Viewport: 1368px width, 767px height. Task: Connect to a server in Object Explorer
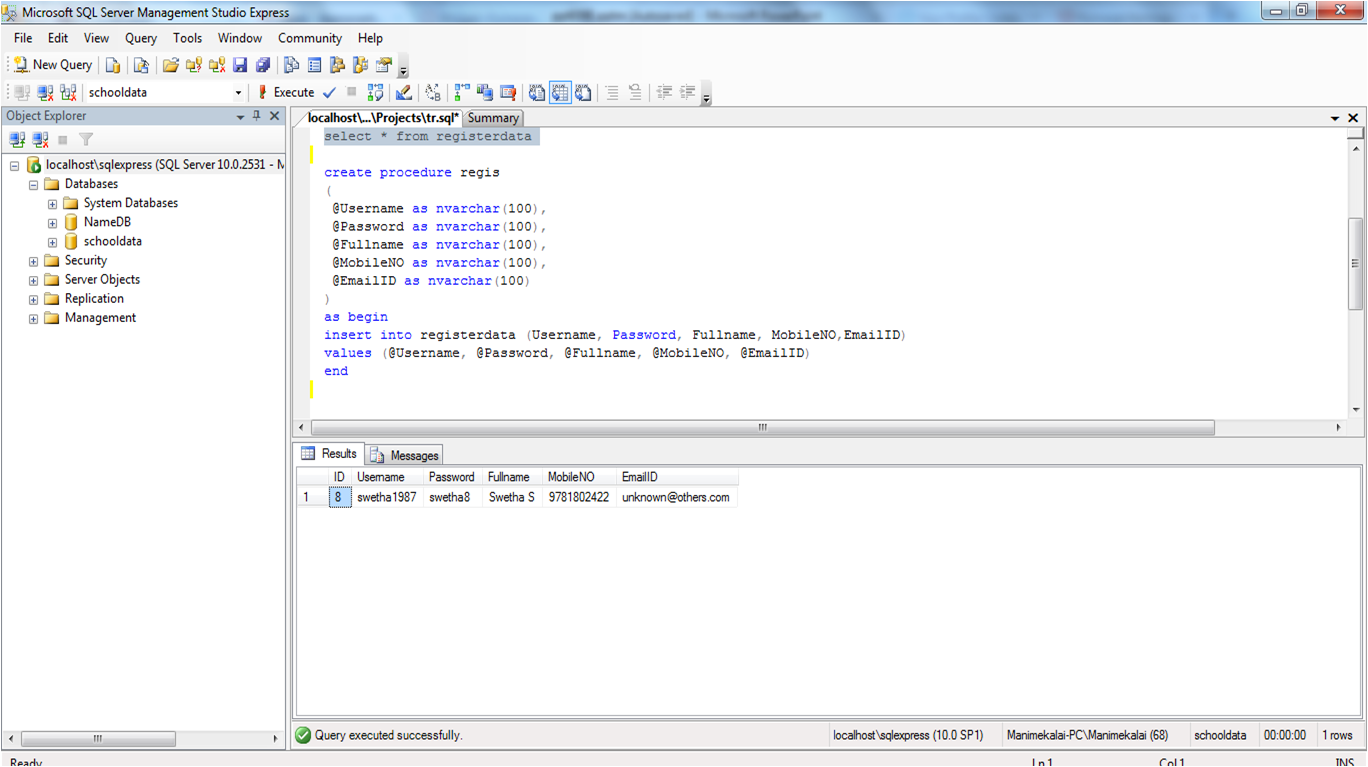coord(15,139)
